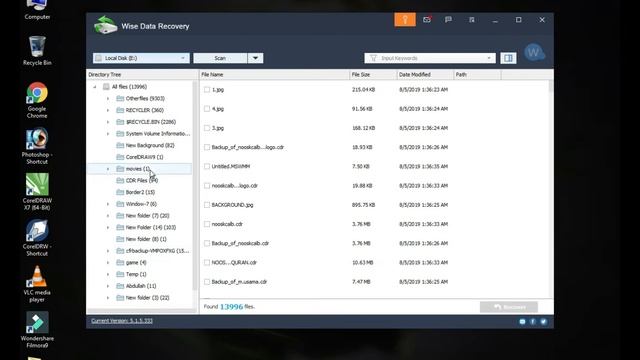Open Photoshop shortcut desktop icon
640x360 pixels.
[37, 146]
